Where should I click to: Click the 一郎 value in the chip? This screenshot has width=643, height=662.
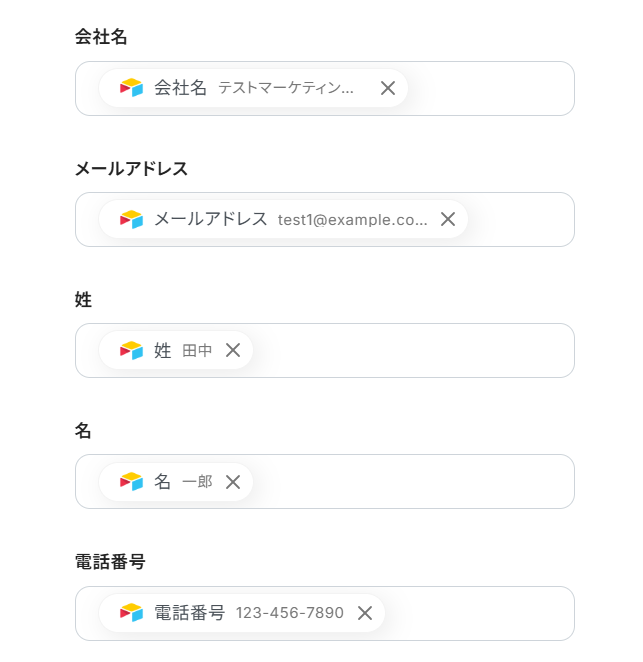tap(197, 482)
